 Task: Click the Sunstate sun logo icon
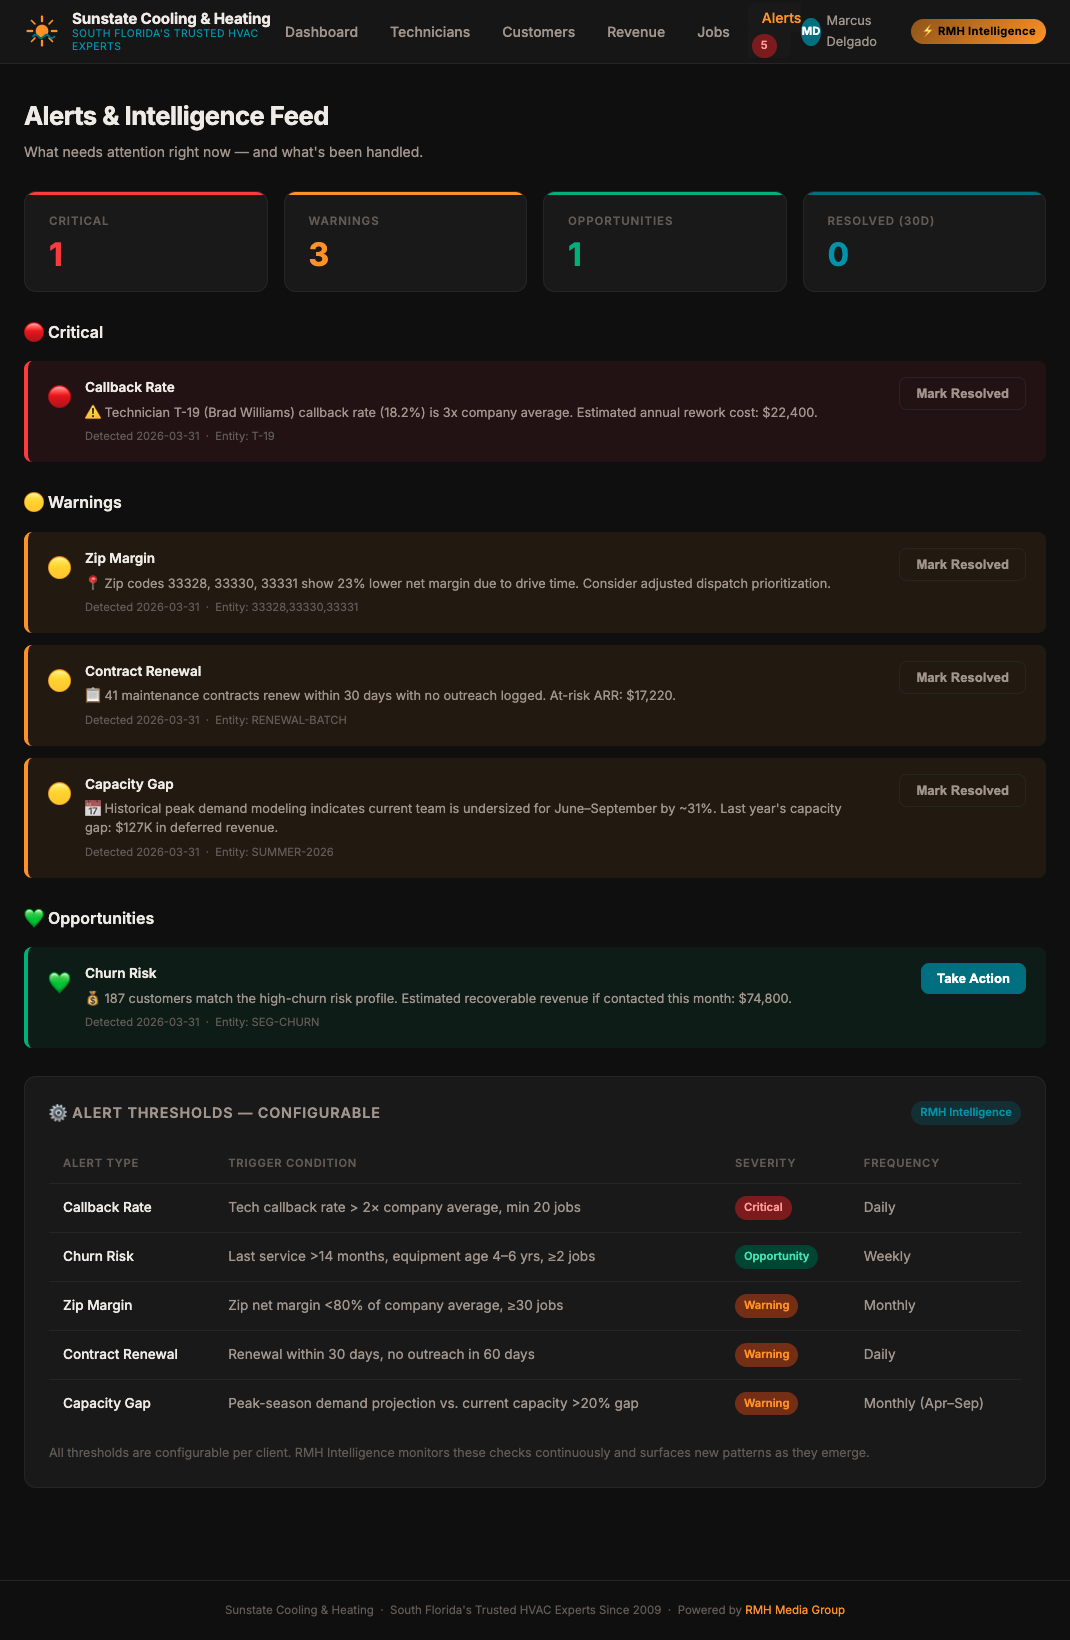click(40, 31)
